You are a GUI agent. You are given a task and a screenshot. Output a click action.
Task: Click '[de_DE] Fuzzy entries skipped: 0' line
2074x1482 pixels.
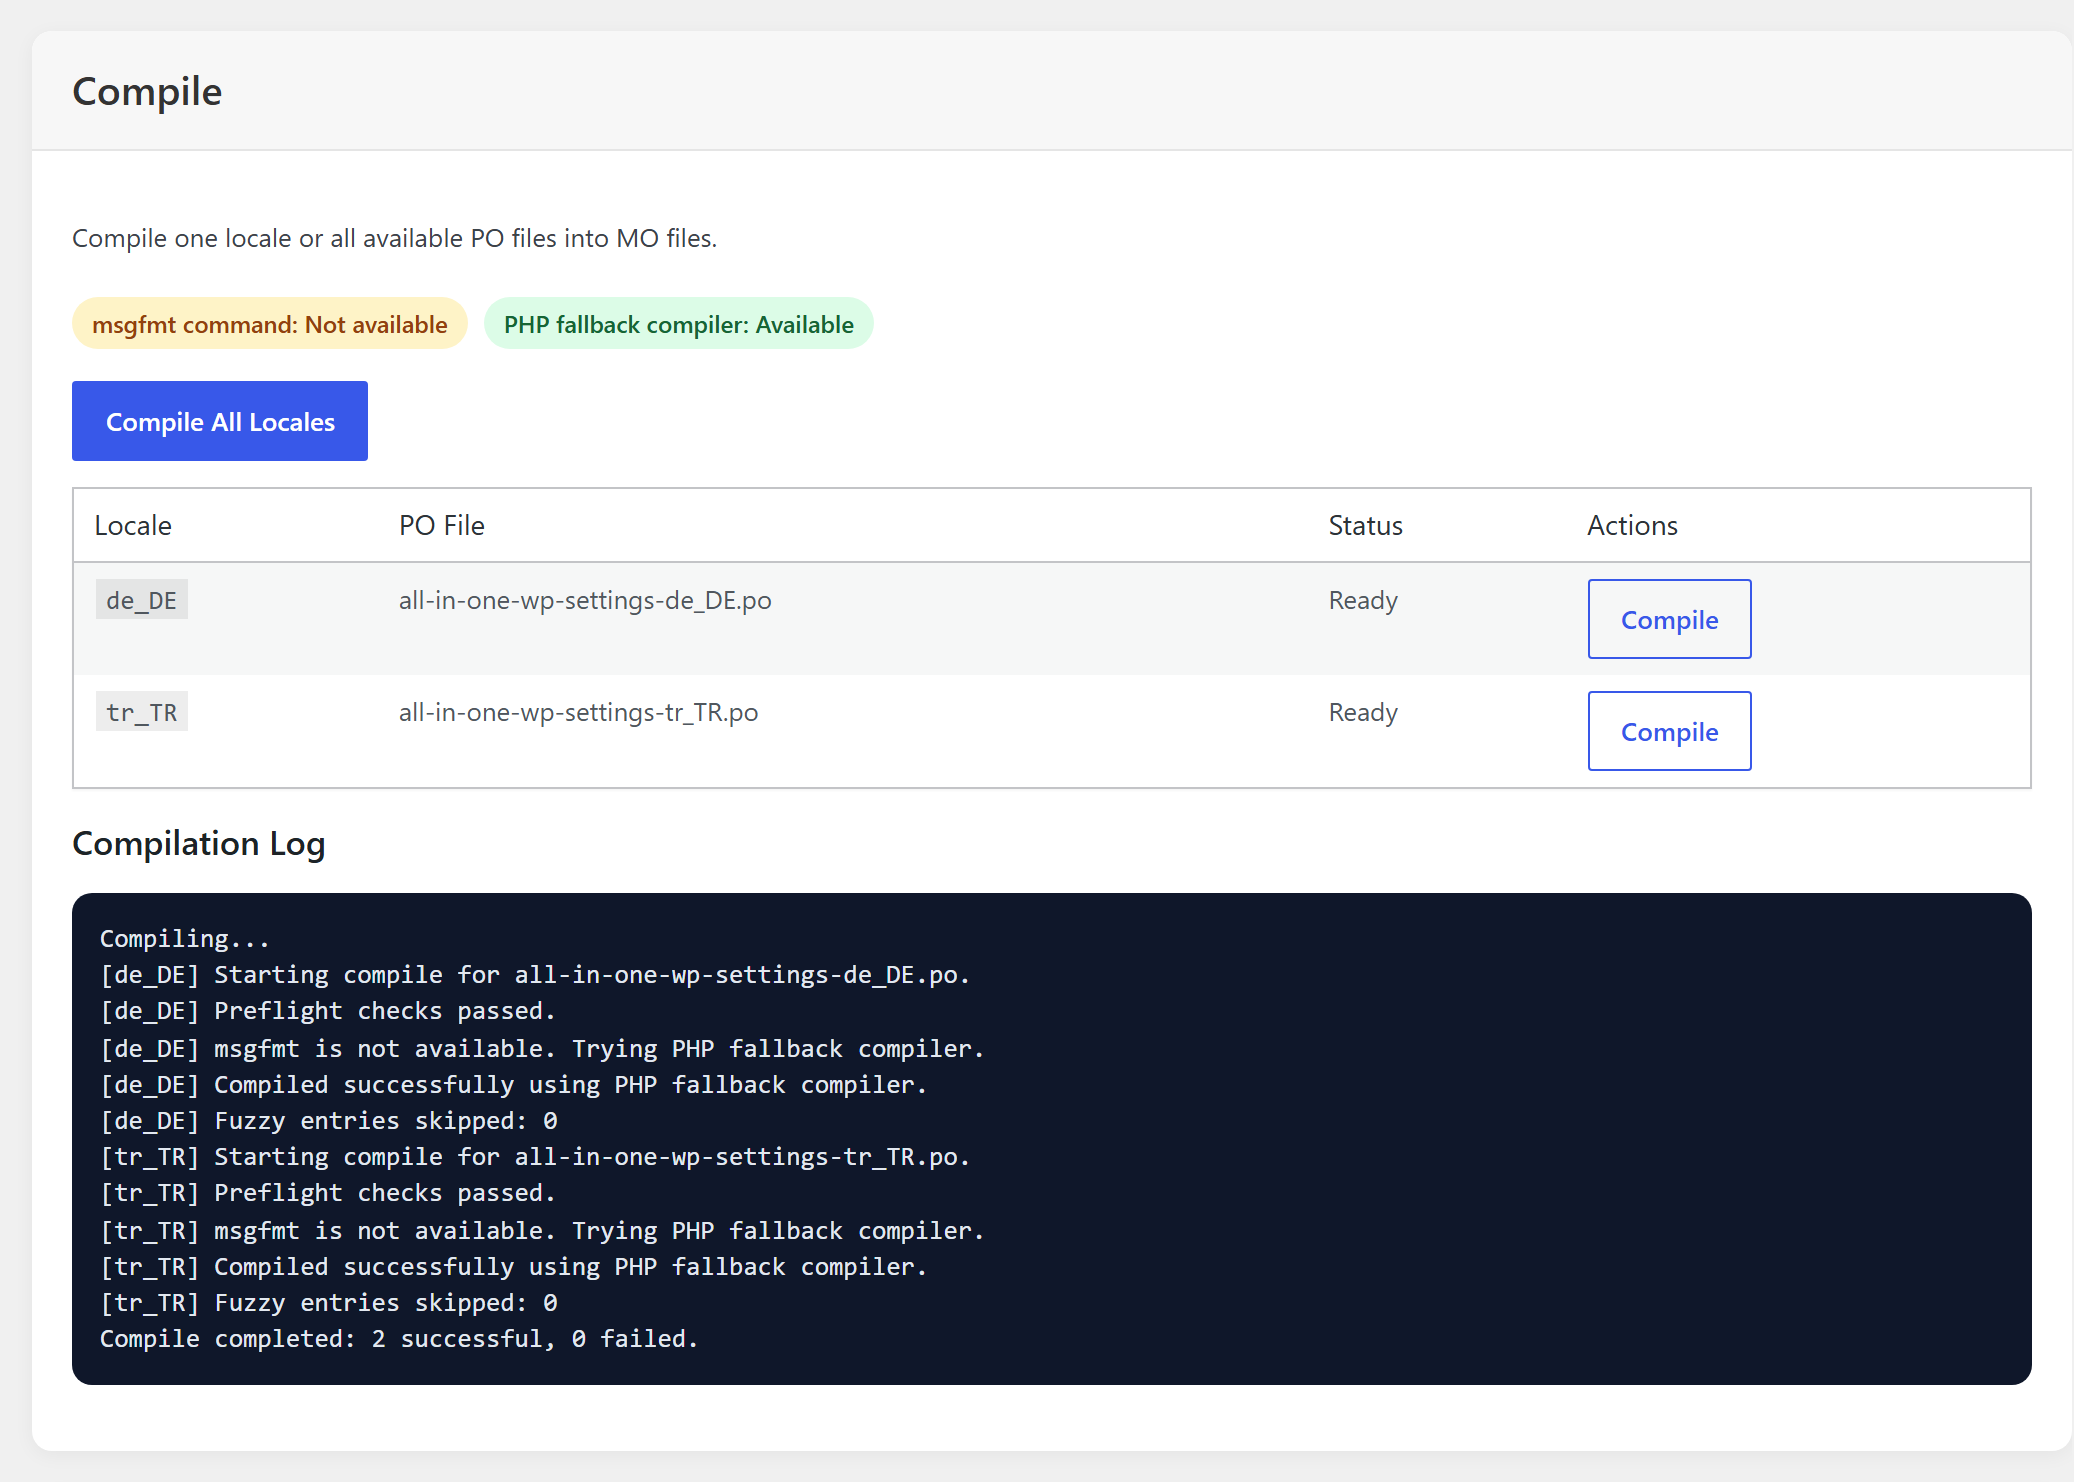(x=329, y=1120)
